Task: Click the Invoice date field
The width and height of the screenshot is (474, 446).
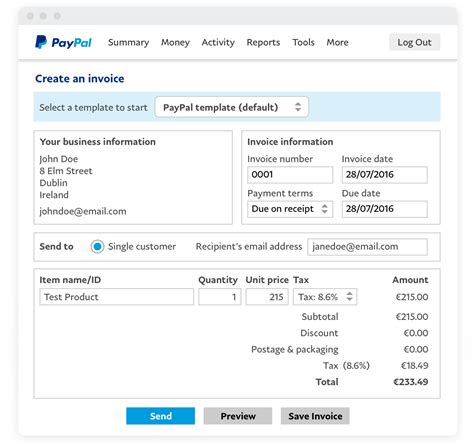Action: tap(385, 175)
